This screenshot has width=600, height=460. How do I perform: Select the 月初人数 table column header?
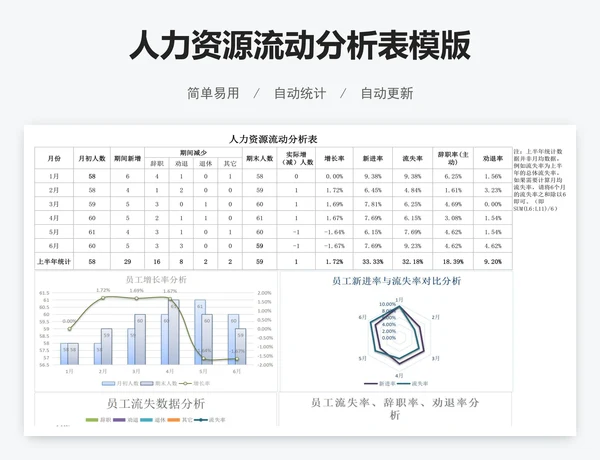click(x=92, y=158)
